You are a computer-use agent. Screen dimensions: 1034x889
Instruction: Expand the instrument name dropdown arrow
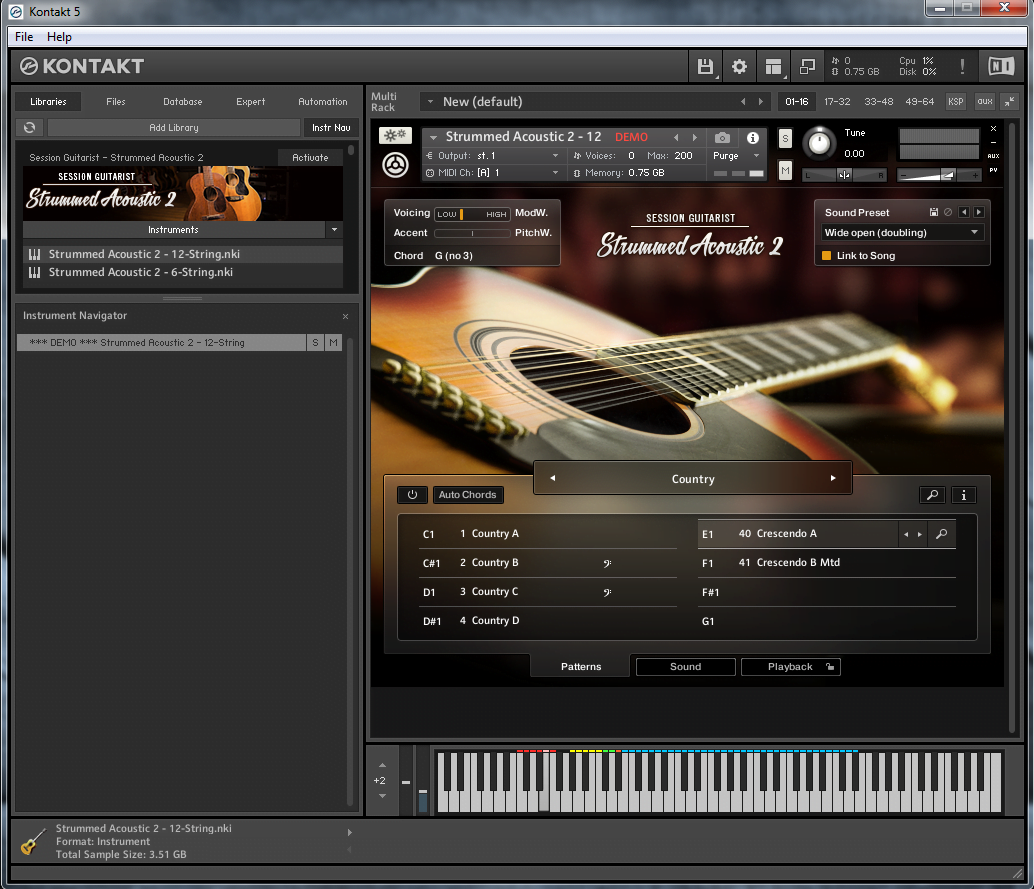coord(433,137)
